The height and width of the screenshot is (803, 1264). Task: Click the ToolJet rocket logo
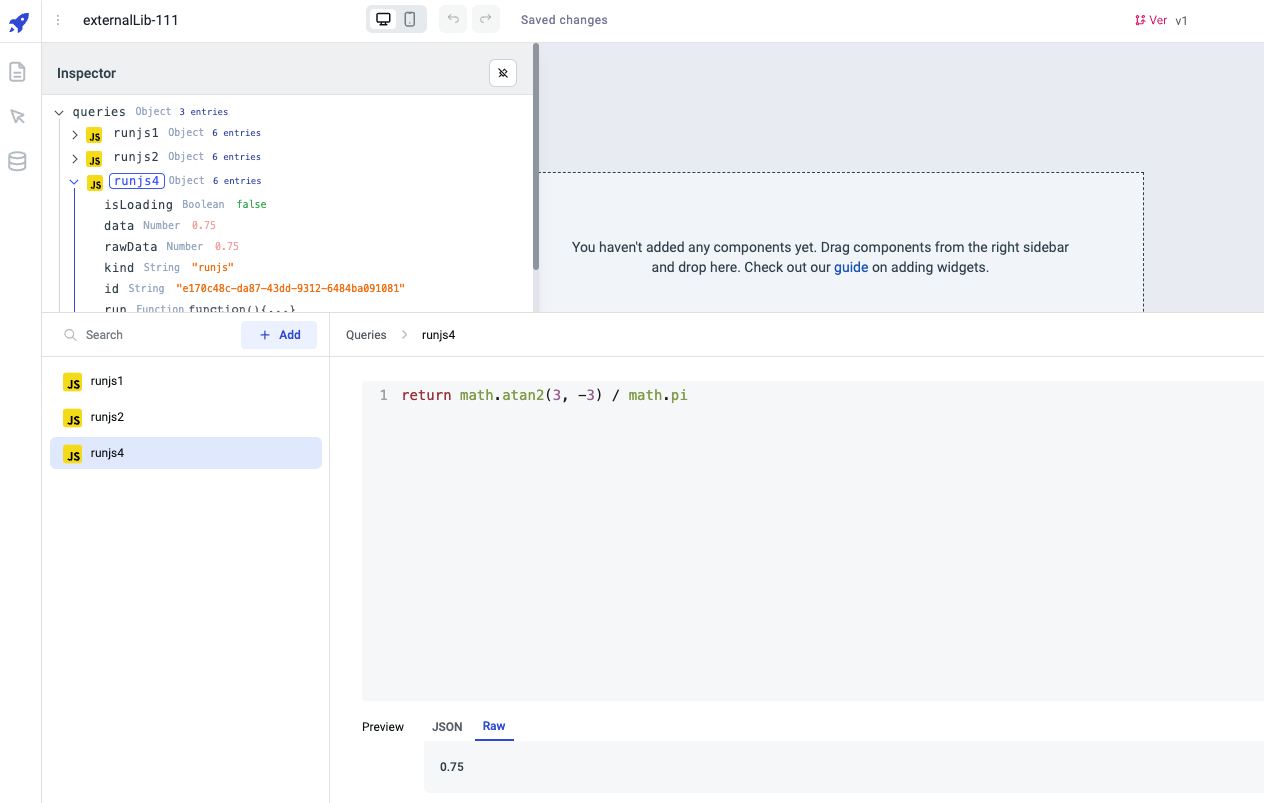coord(19,22)
